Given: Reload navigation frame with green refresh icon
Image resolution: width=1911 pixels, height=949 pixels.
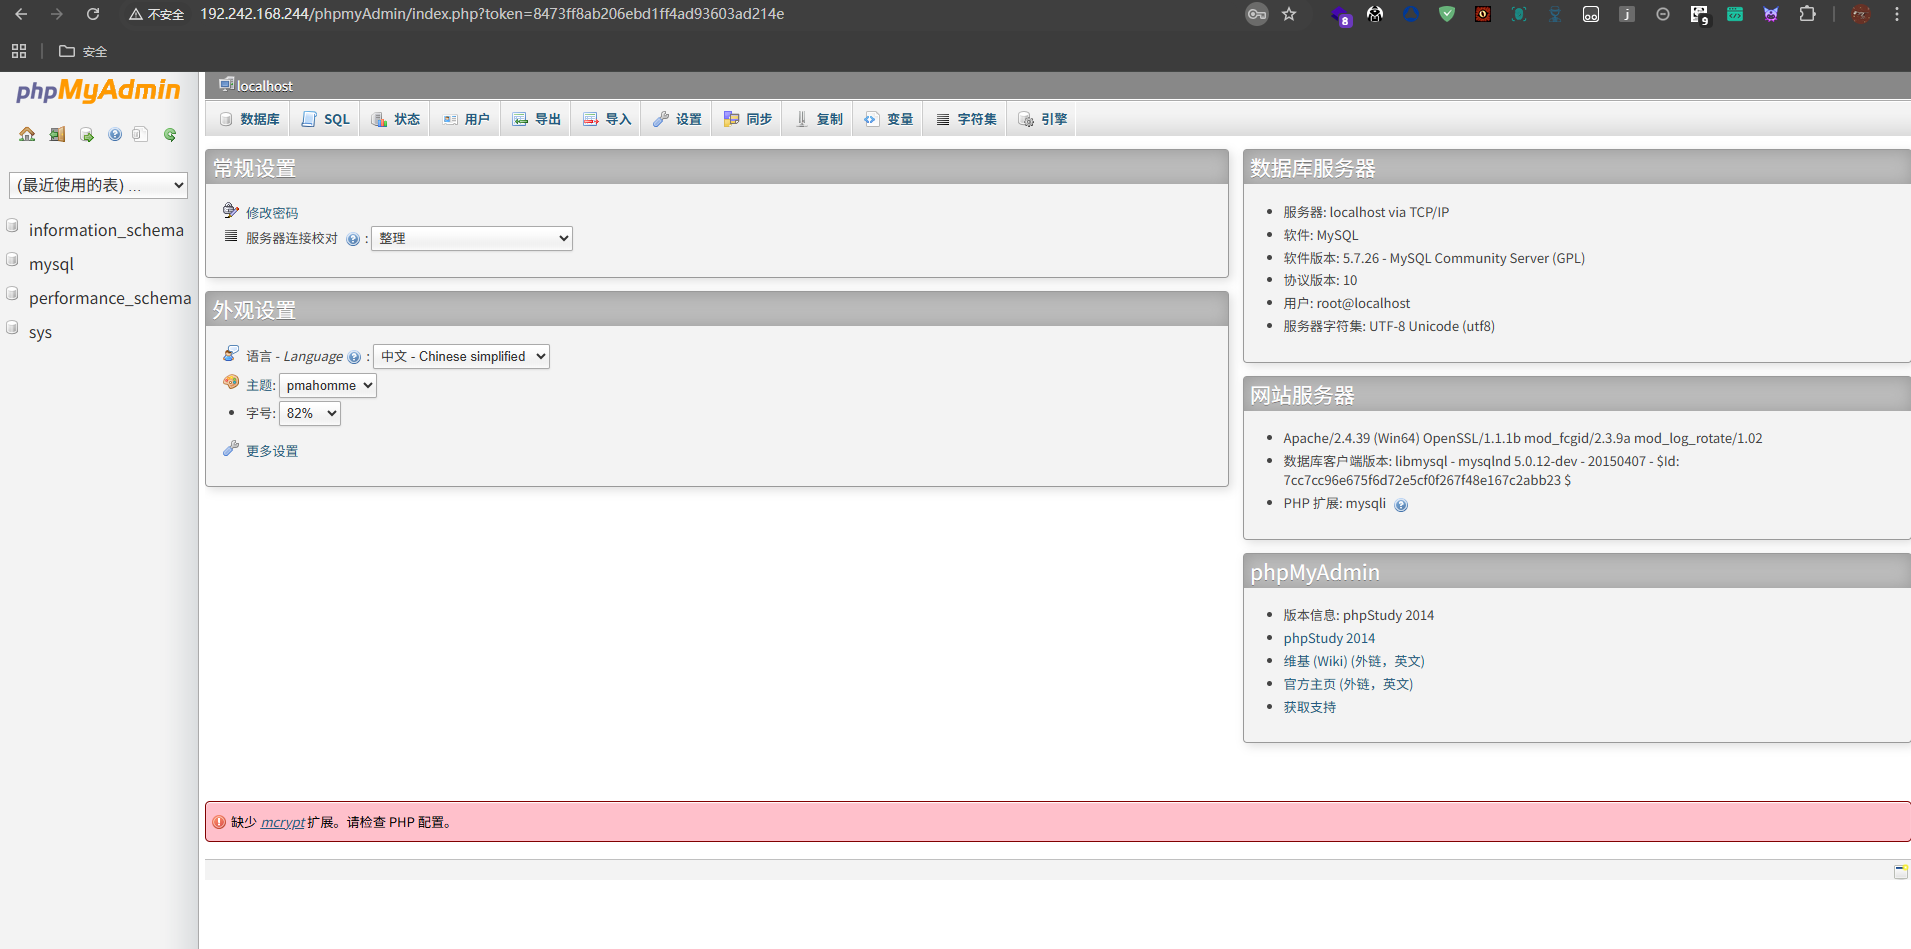Looking at the screenshot, I should pyautogui.click(x=170, y=134).
